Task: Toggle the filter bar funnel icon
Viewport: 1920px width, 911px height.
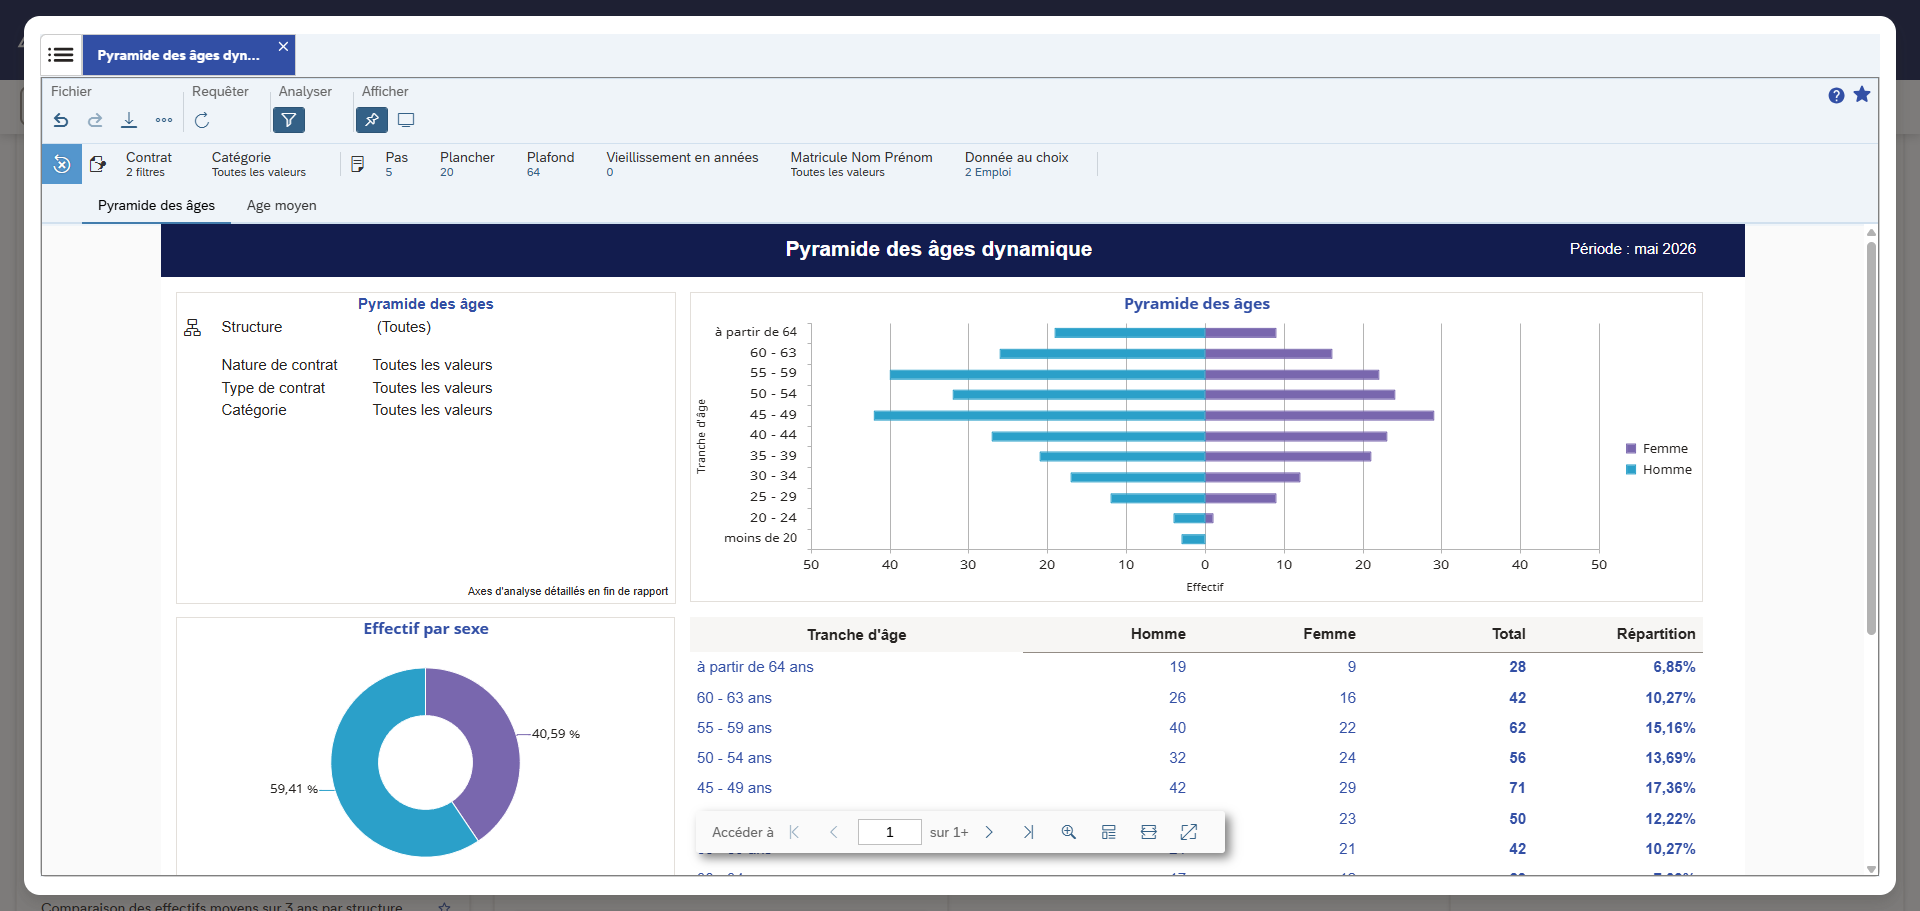Action: (289, 120)
